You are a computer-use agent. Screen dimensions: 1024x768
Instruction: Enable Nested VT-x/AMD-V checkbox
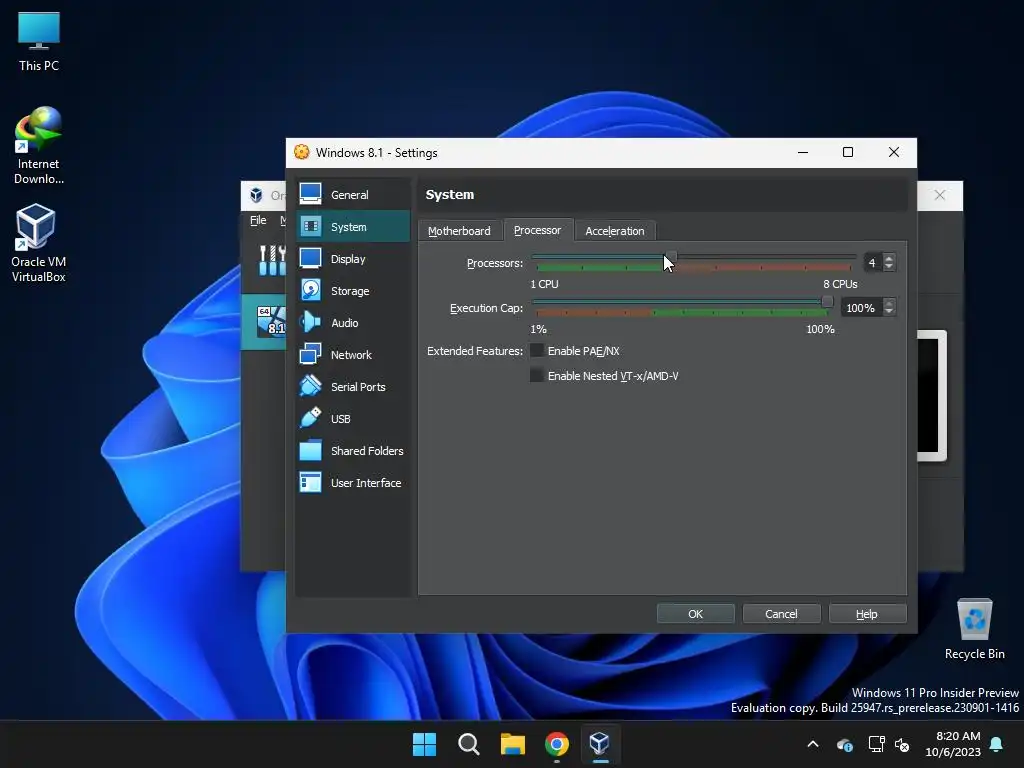pyautogui.click(x=537, y=376)
